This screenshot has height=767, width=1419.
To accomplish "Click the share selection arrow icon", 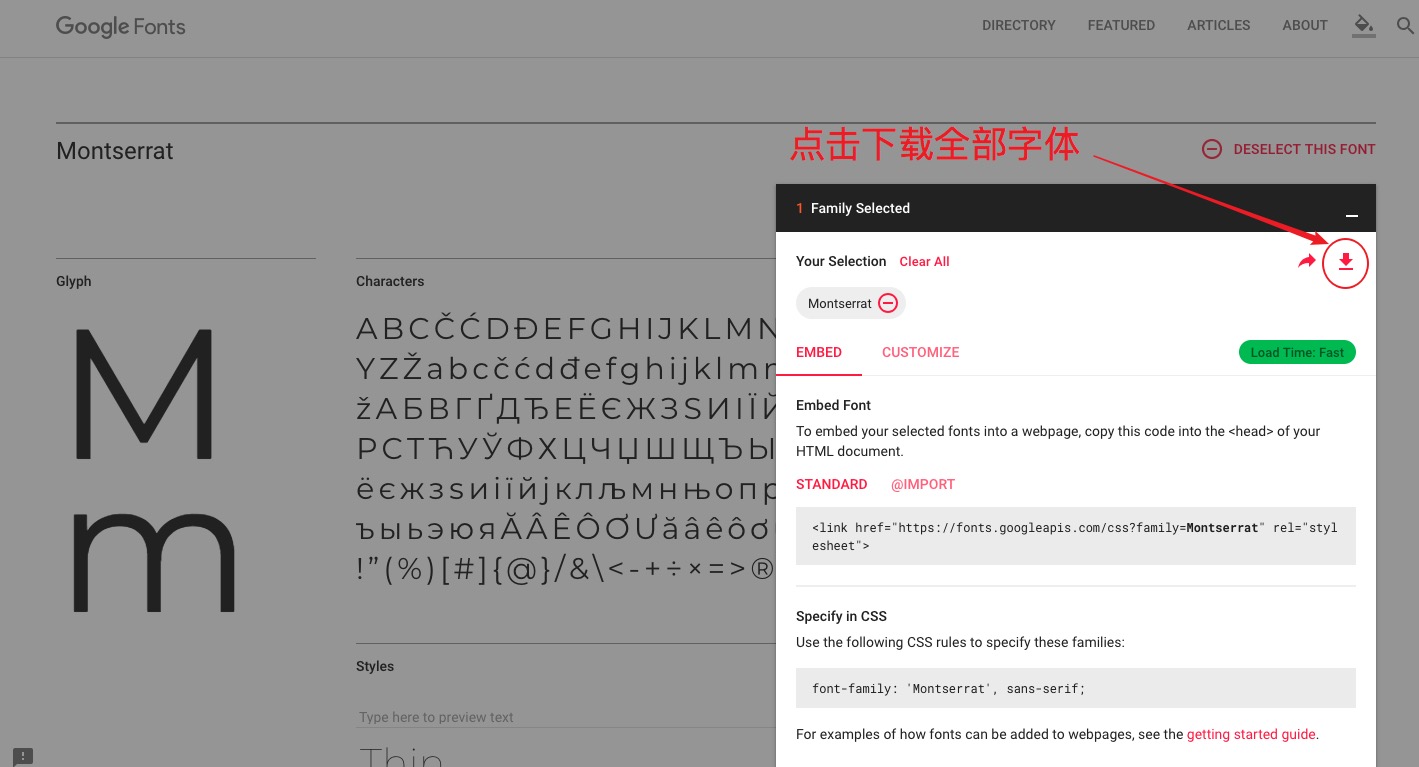I will [x=1307, y=261].
